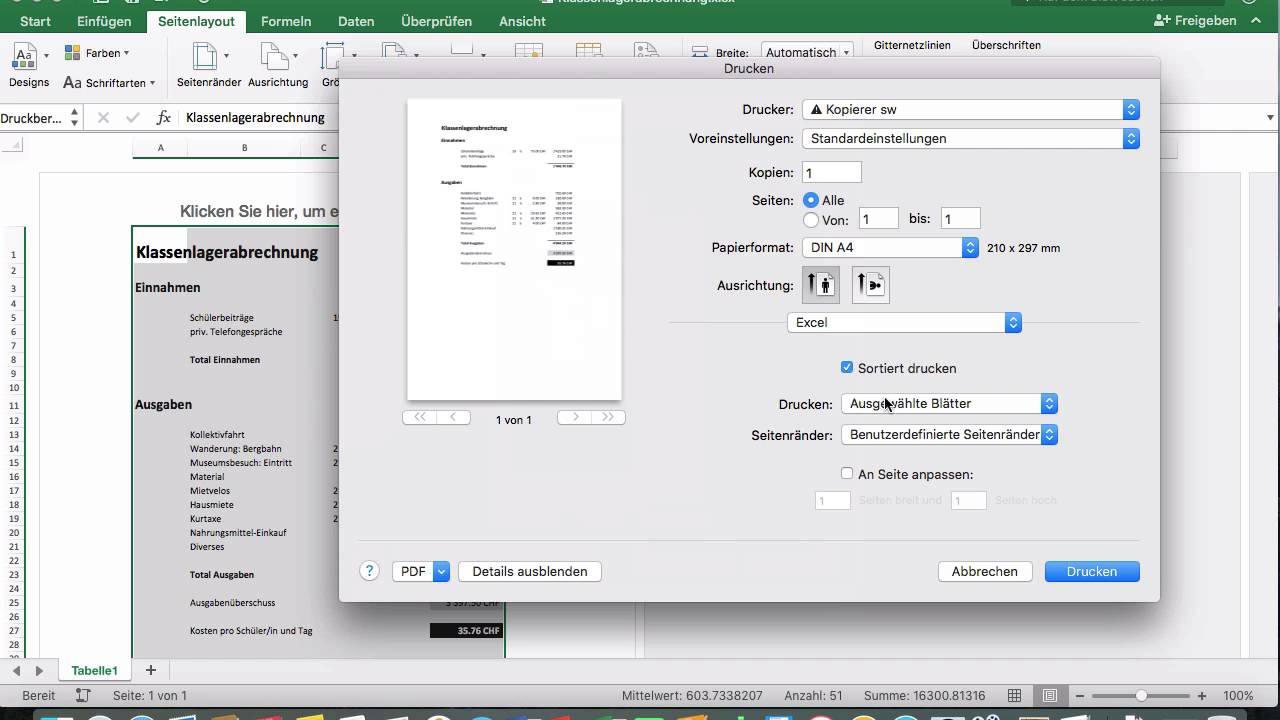This screenshot has width=1280, height=720.
Task: Open print dialog help
Action: 369,571
